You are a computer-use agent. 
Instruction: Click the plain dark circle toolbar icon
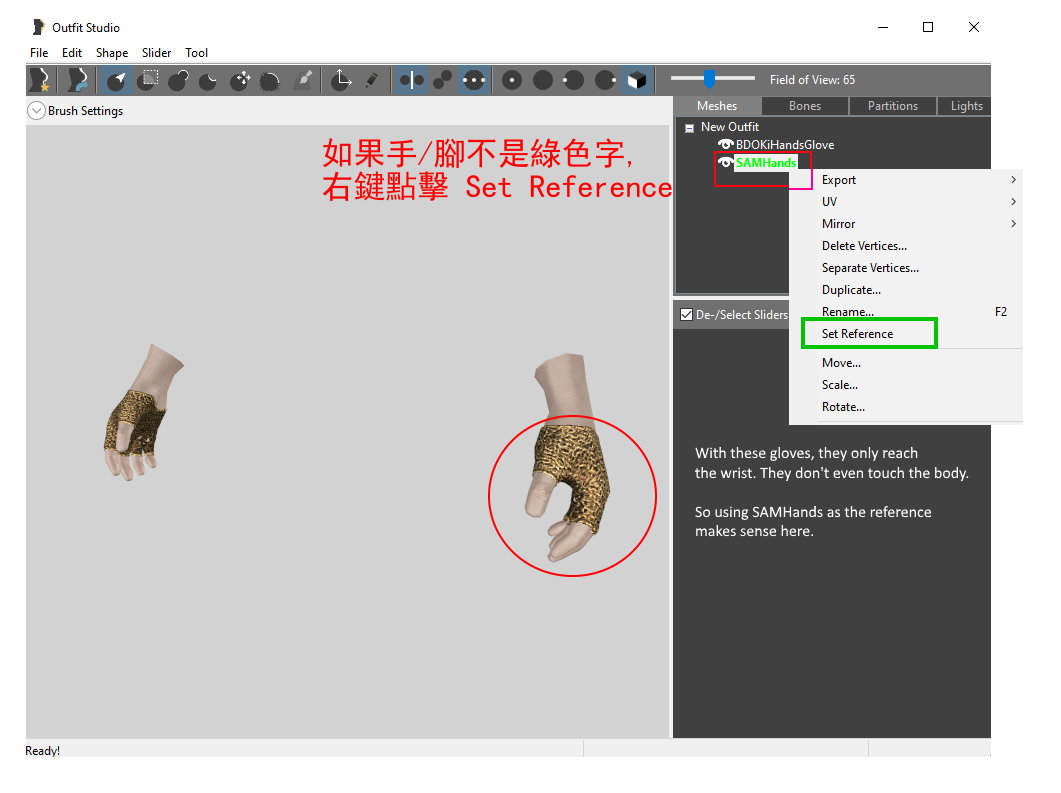[543, 81]
